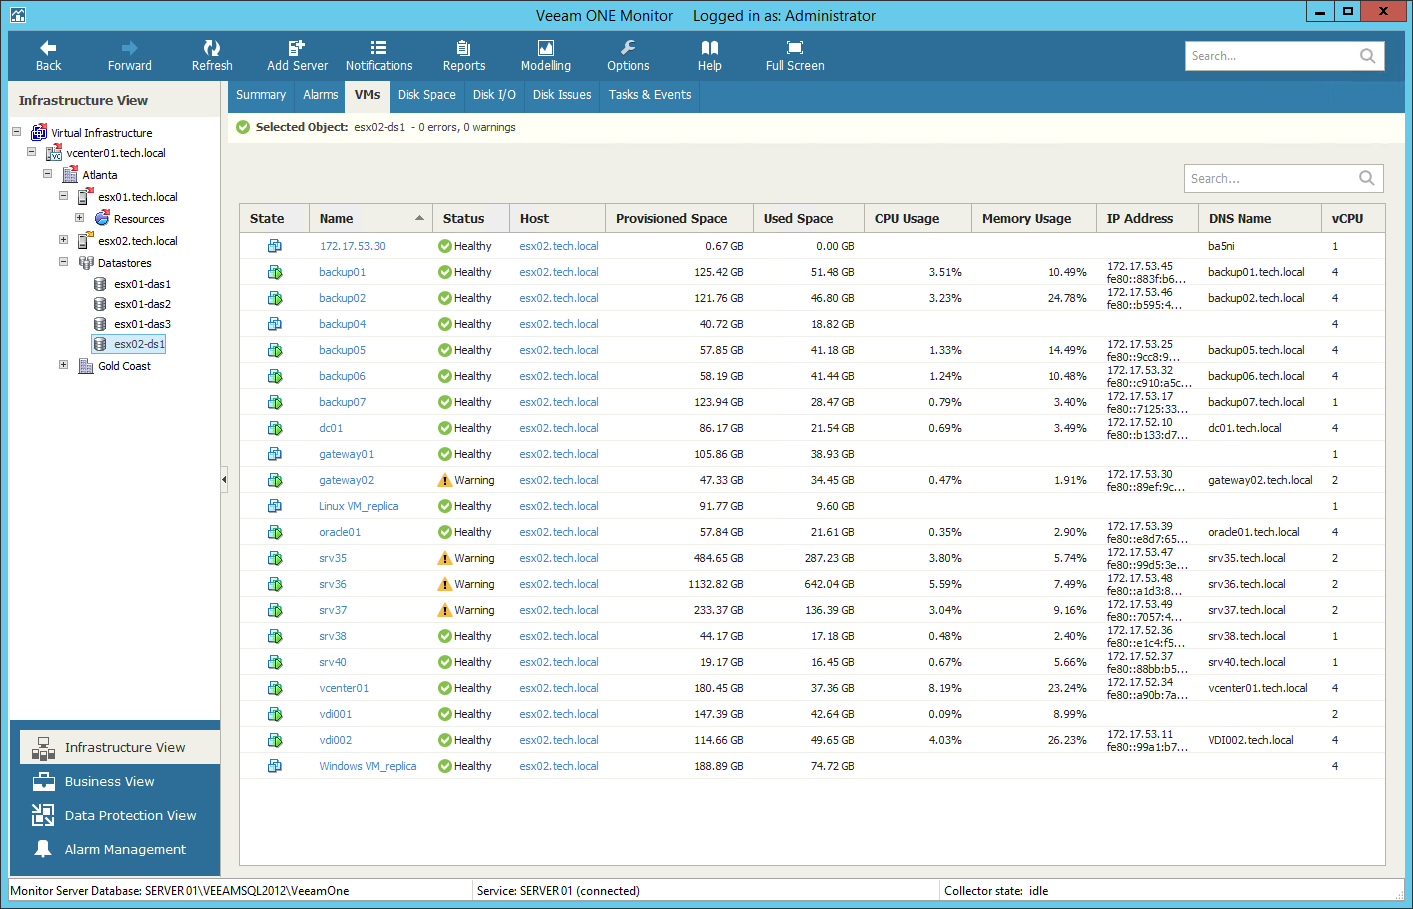
Task: Collapse the left Infrastructure pane splitter
Action: click(224, 480)
